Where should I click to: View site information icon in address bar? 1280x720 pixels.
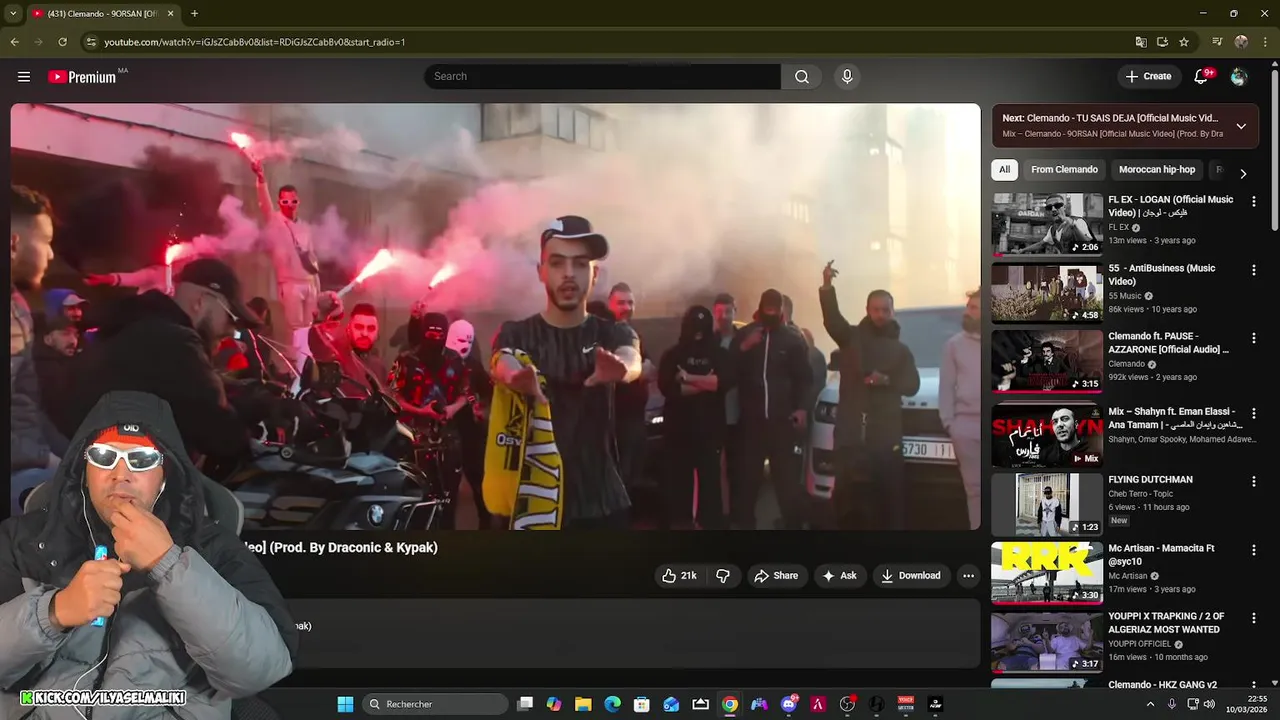[x=91, y=42]
